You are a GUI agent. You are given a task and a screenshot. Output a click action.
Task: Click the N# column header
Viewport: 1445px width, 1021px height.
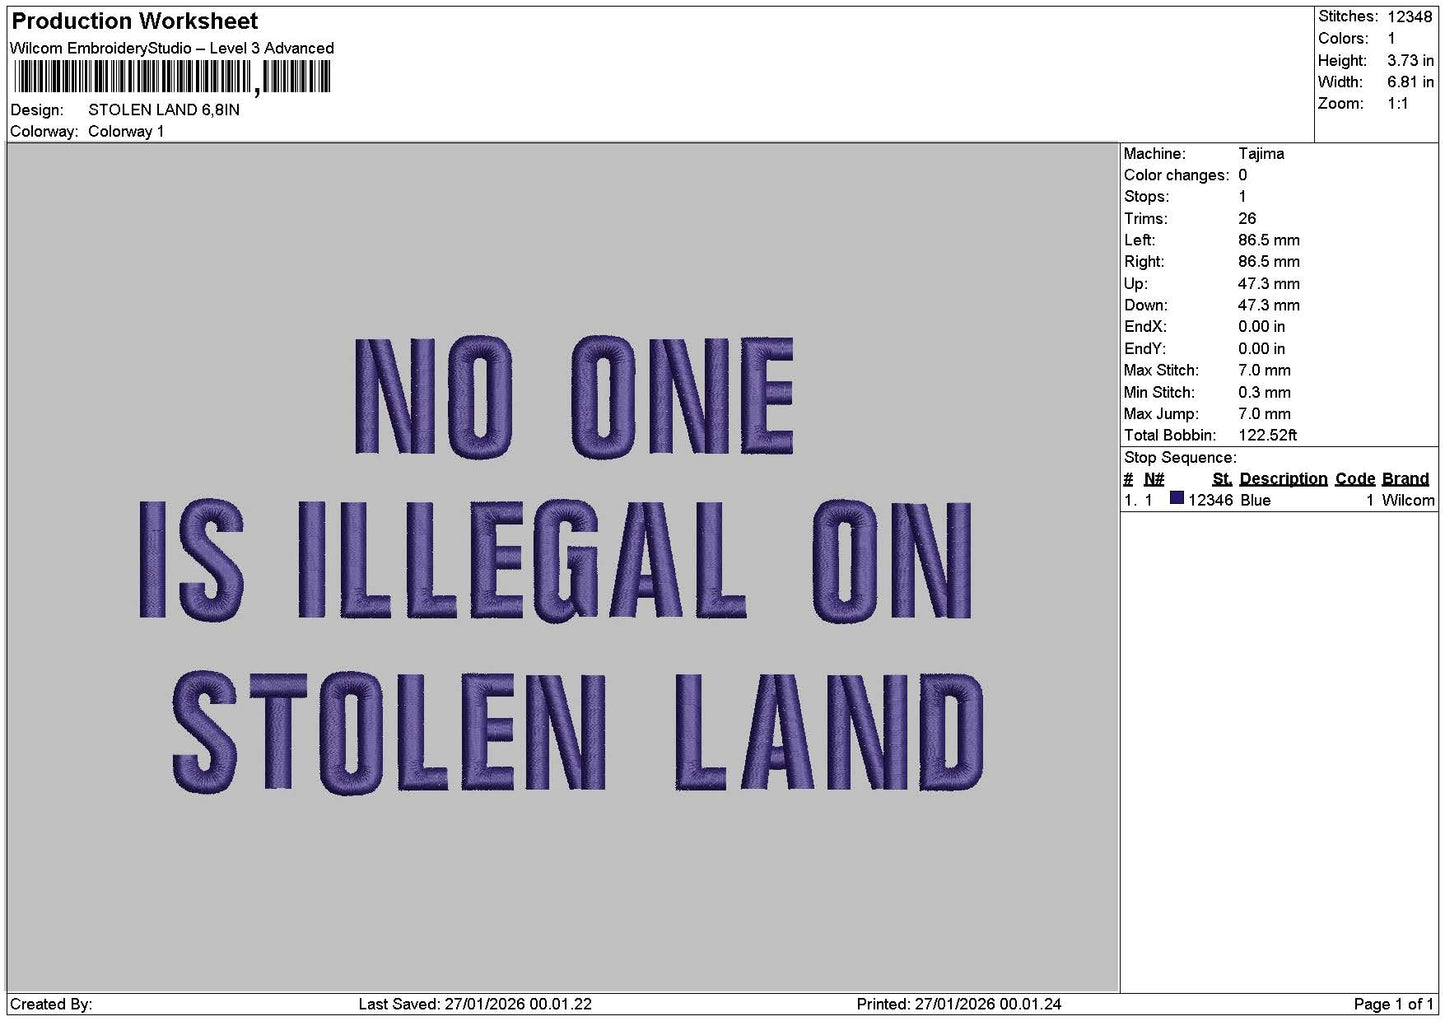[1154, 479]
